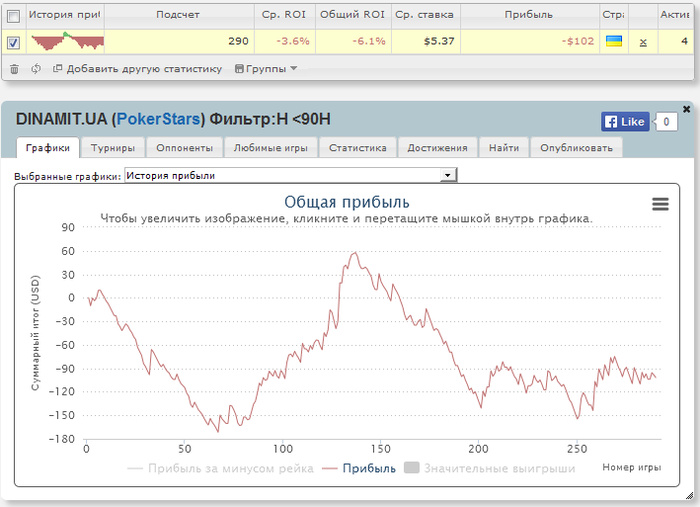The height and width of the screenshot is (507, 700).
Task: Click the Facebook Like button
Action: pyautogui.click(x=625, y=122)
